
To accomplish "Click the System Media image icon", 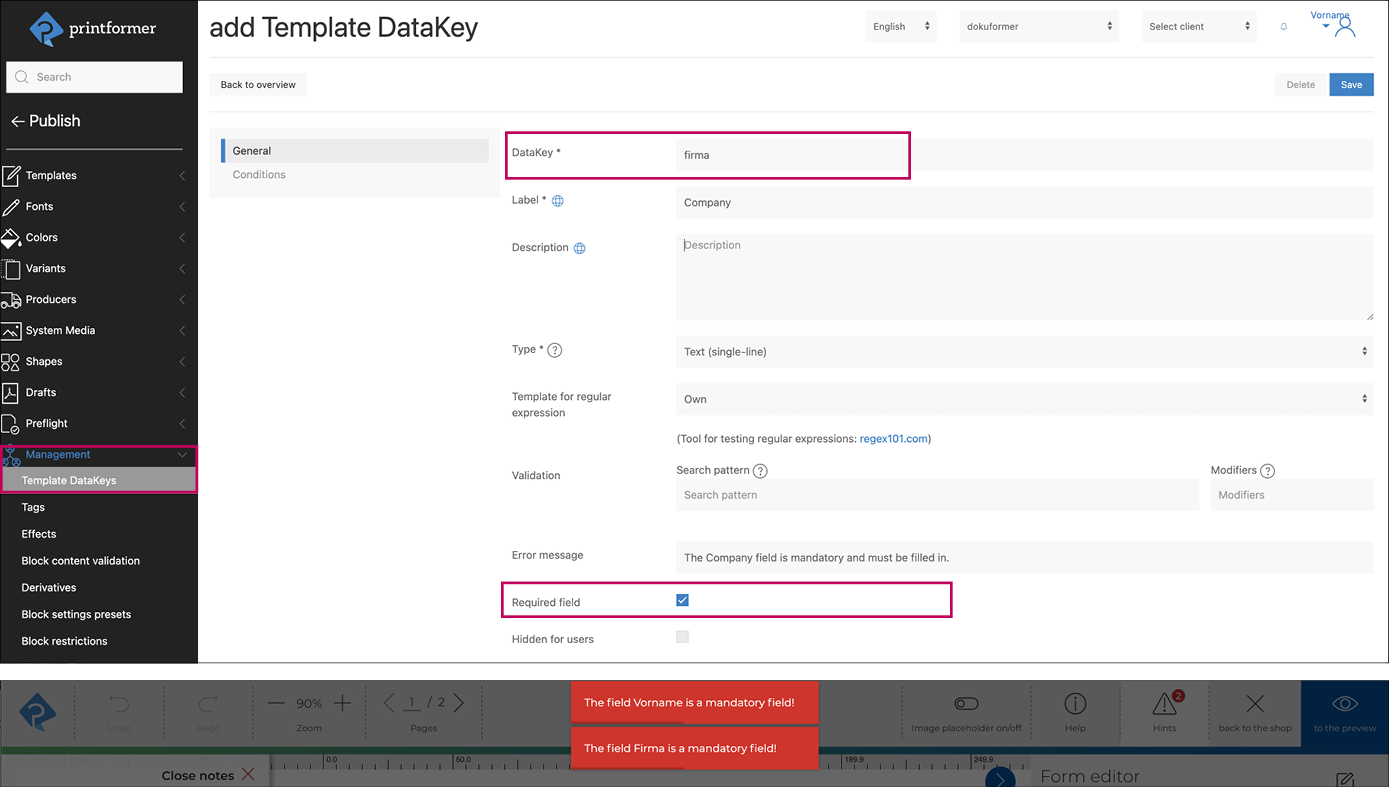I will click(x=11, y=331).
